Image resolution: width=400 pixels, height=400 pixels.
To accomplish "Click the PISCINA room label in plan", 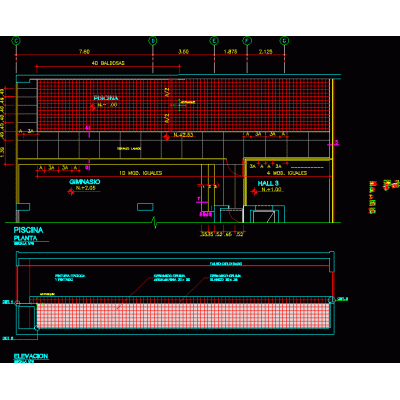I will click(106, 98).
